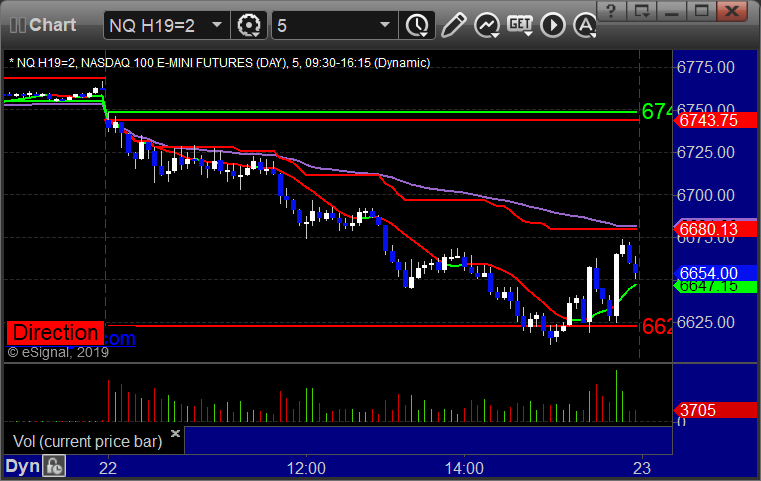This screenshot has height=481, width=761.
Task: Click the 6775.00 price axis label
Action: click(706, 67)
